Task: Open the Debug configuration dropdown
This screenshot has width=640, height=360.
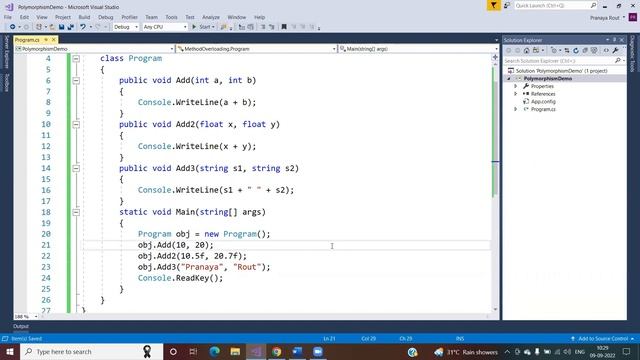Action: click(126, 27)
